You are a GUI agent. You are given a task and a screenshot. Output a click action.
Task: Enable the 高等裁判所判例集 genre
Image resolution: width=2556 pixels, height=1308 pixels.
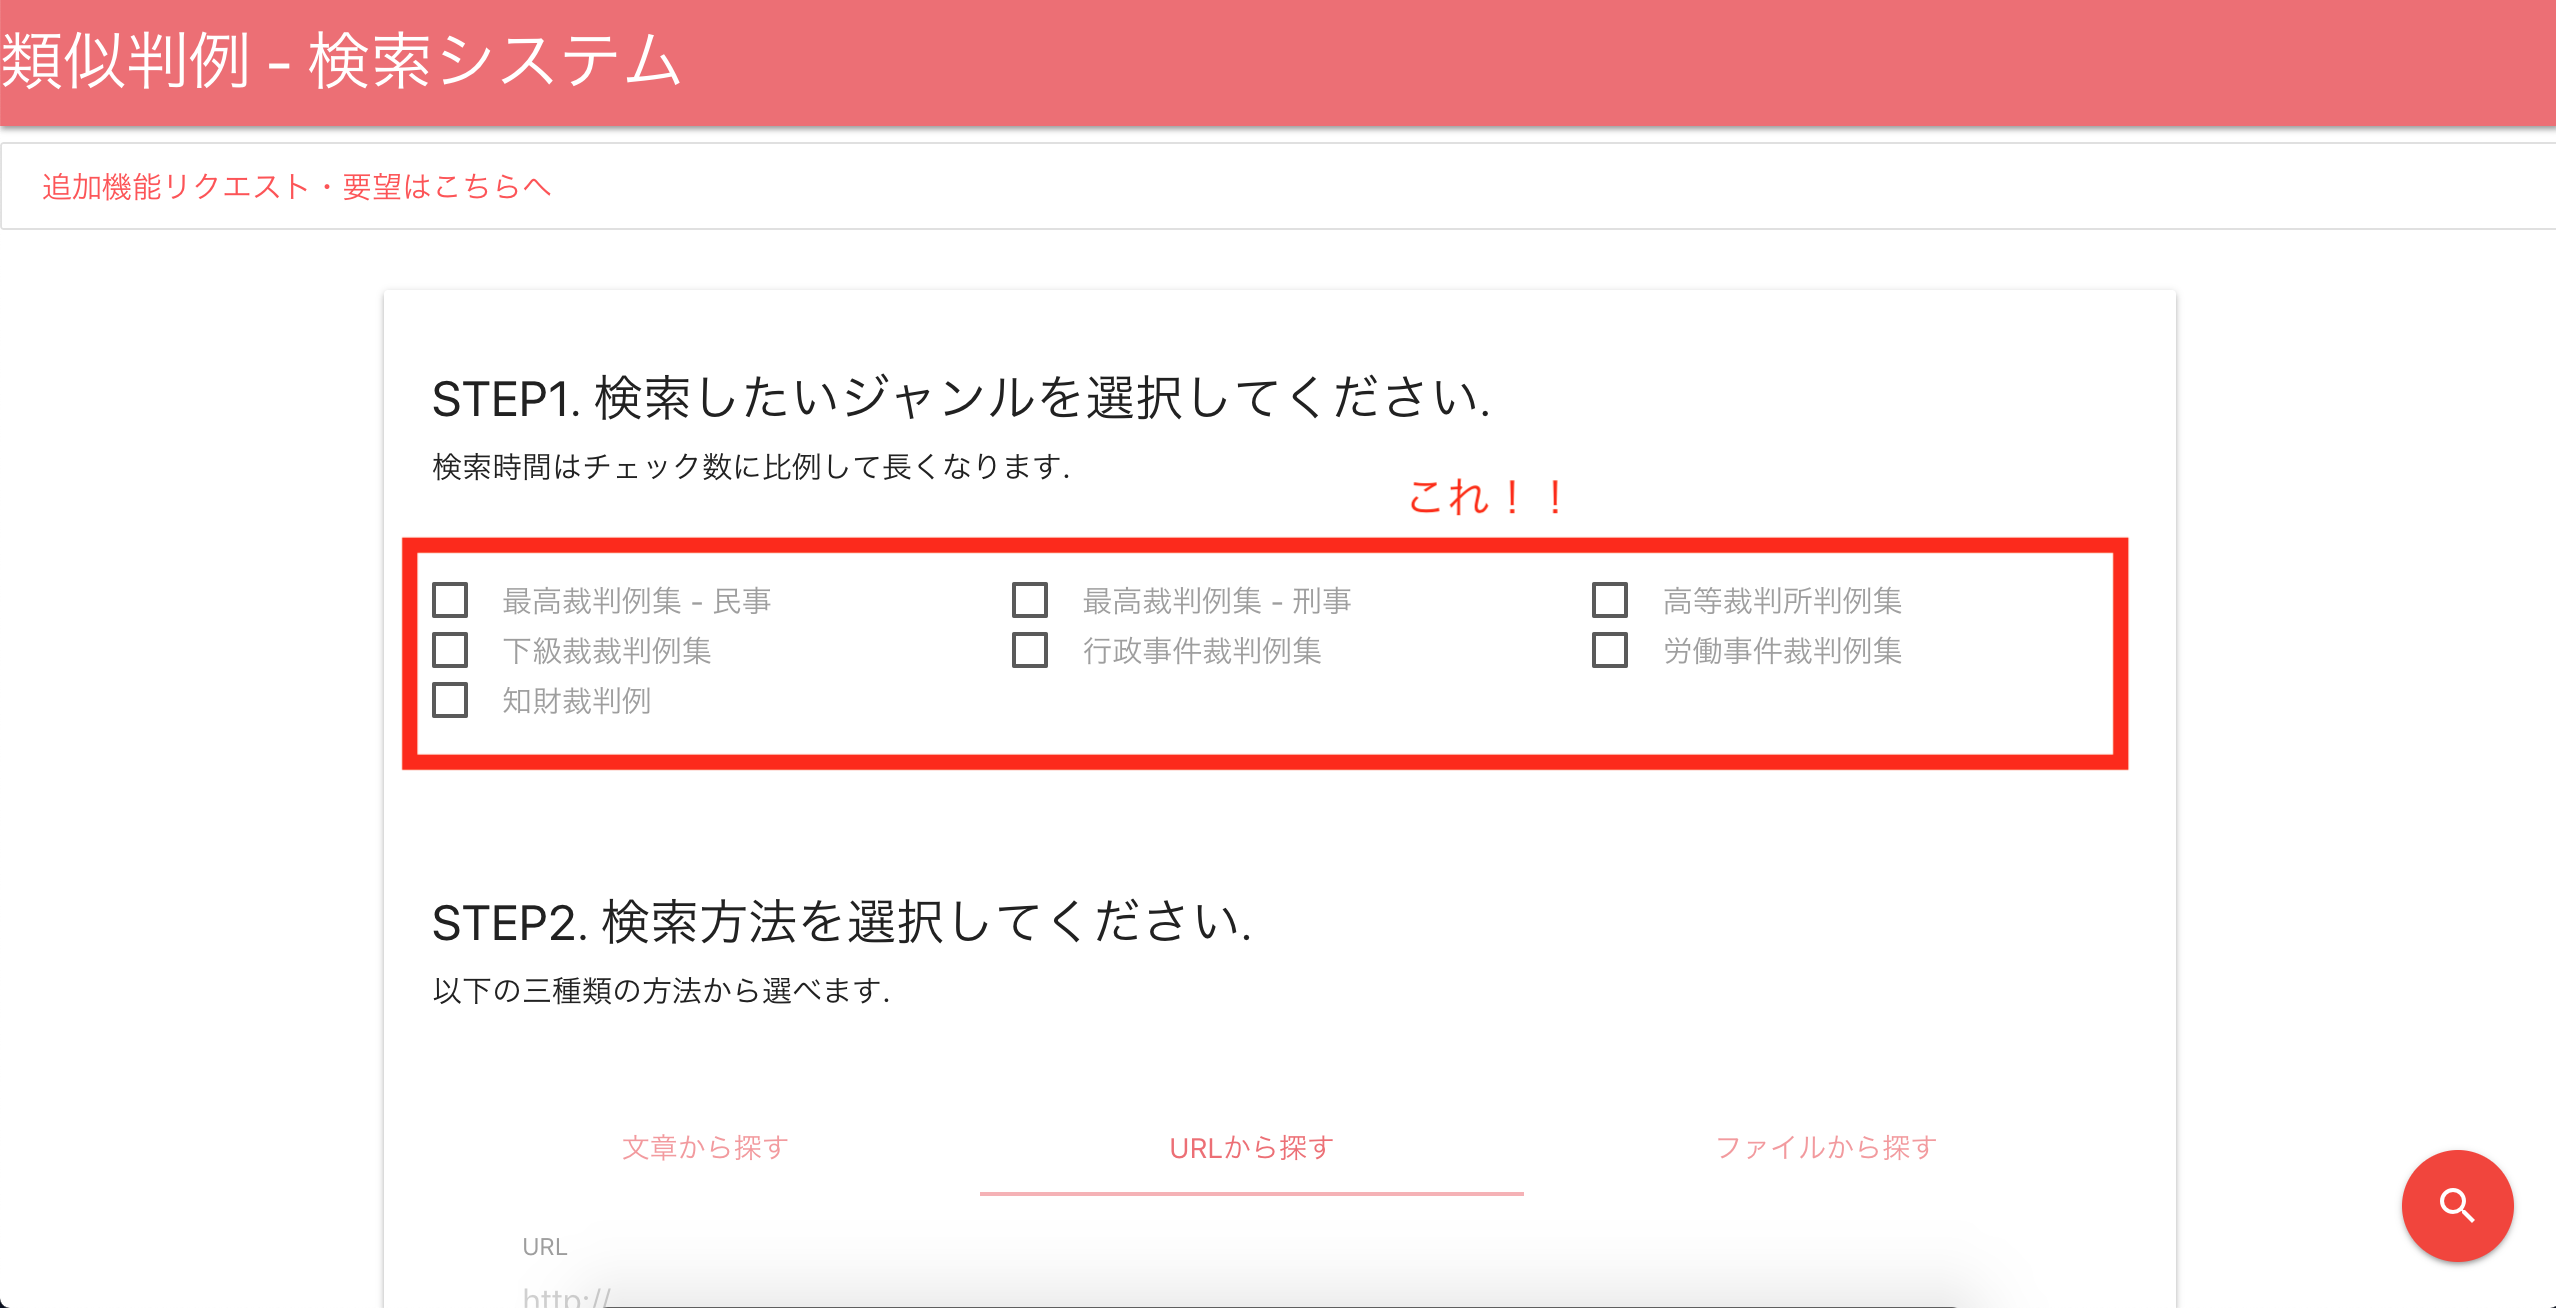(x=1610, y=600)
